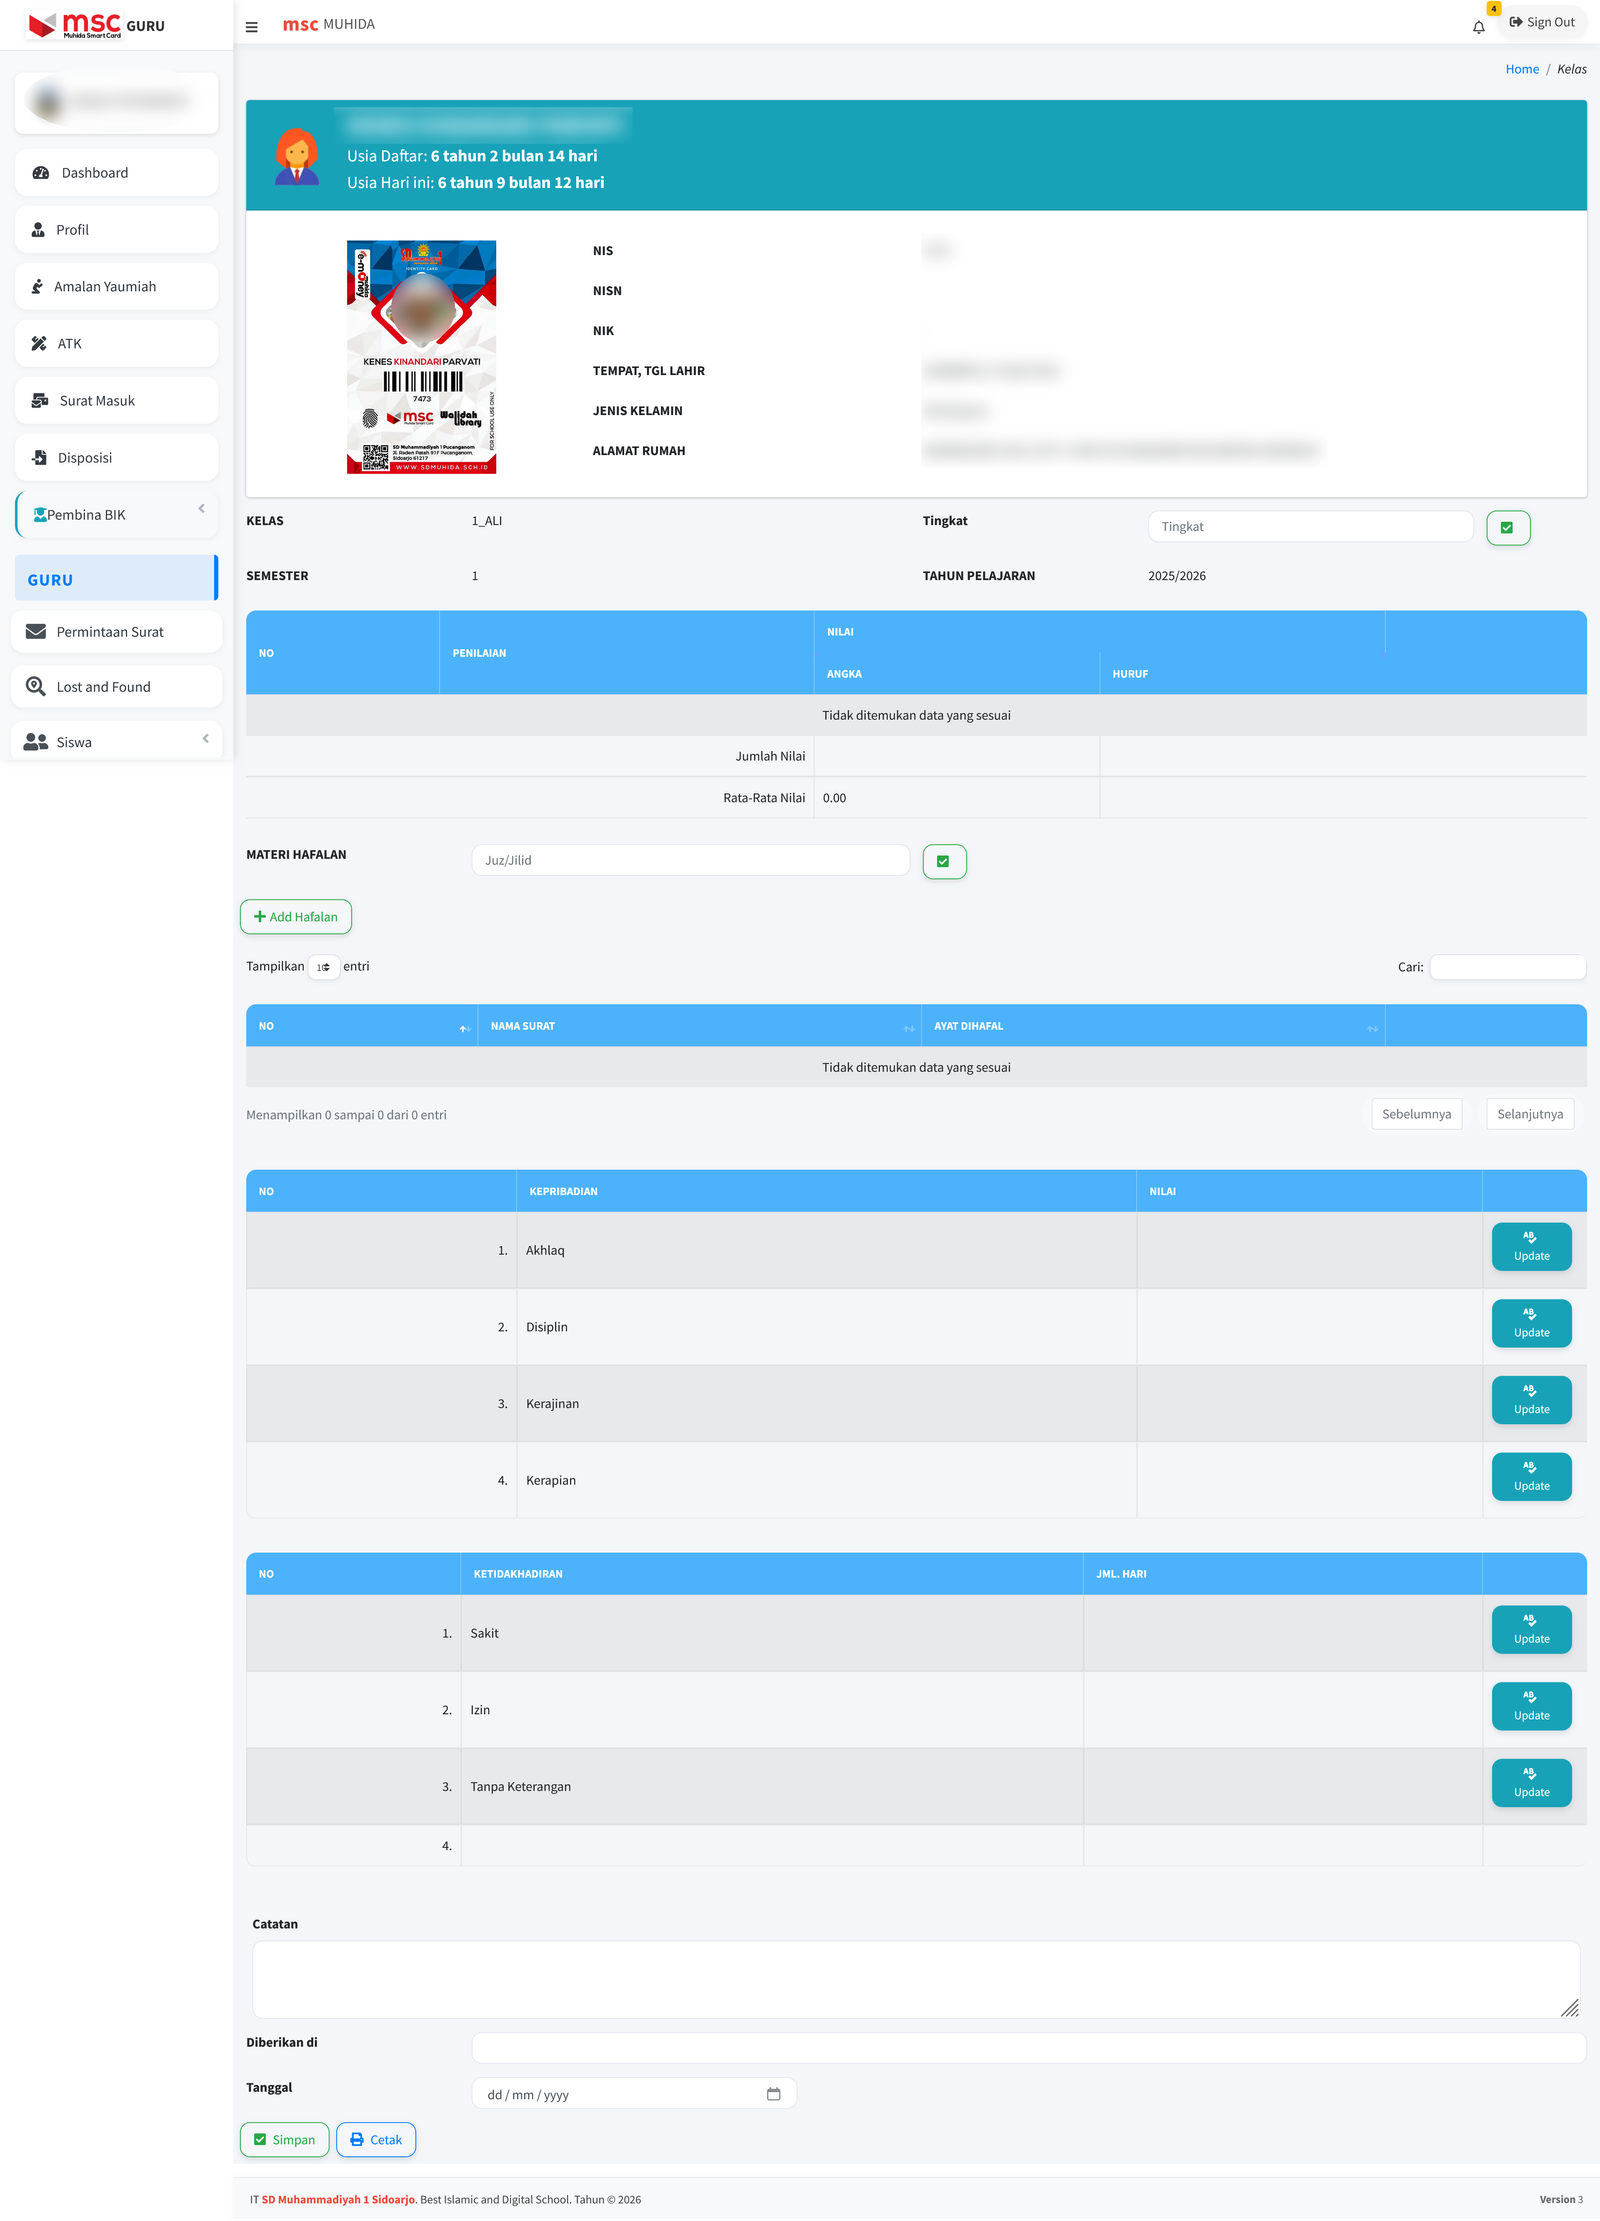The width and height of the screenshot is (1600, 2221).
Task: Open the Tanggal date picker
Action: pyautogui.click(x=775, y=2093)
